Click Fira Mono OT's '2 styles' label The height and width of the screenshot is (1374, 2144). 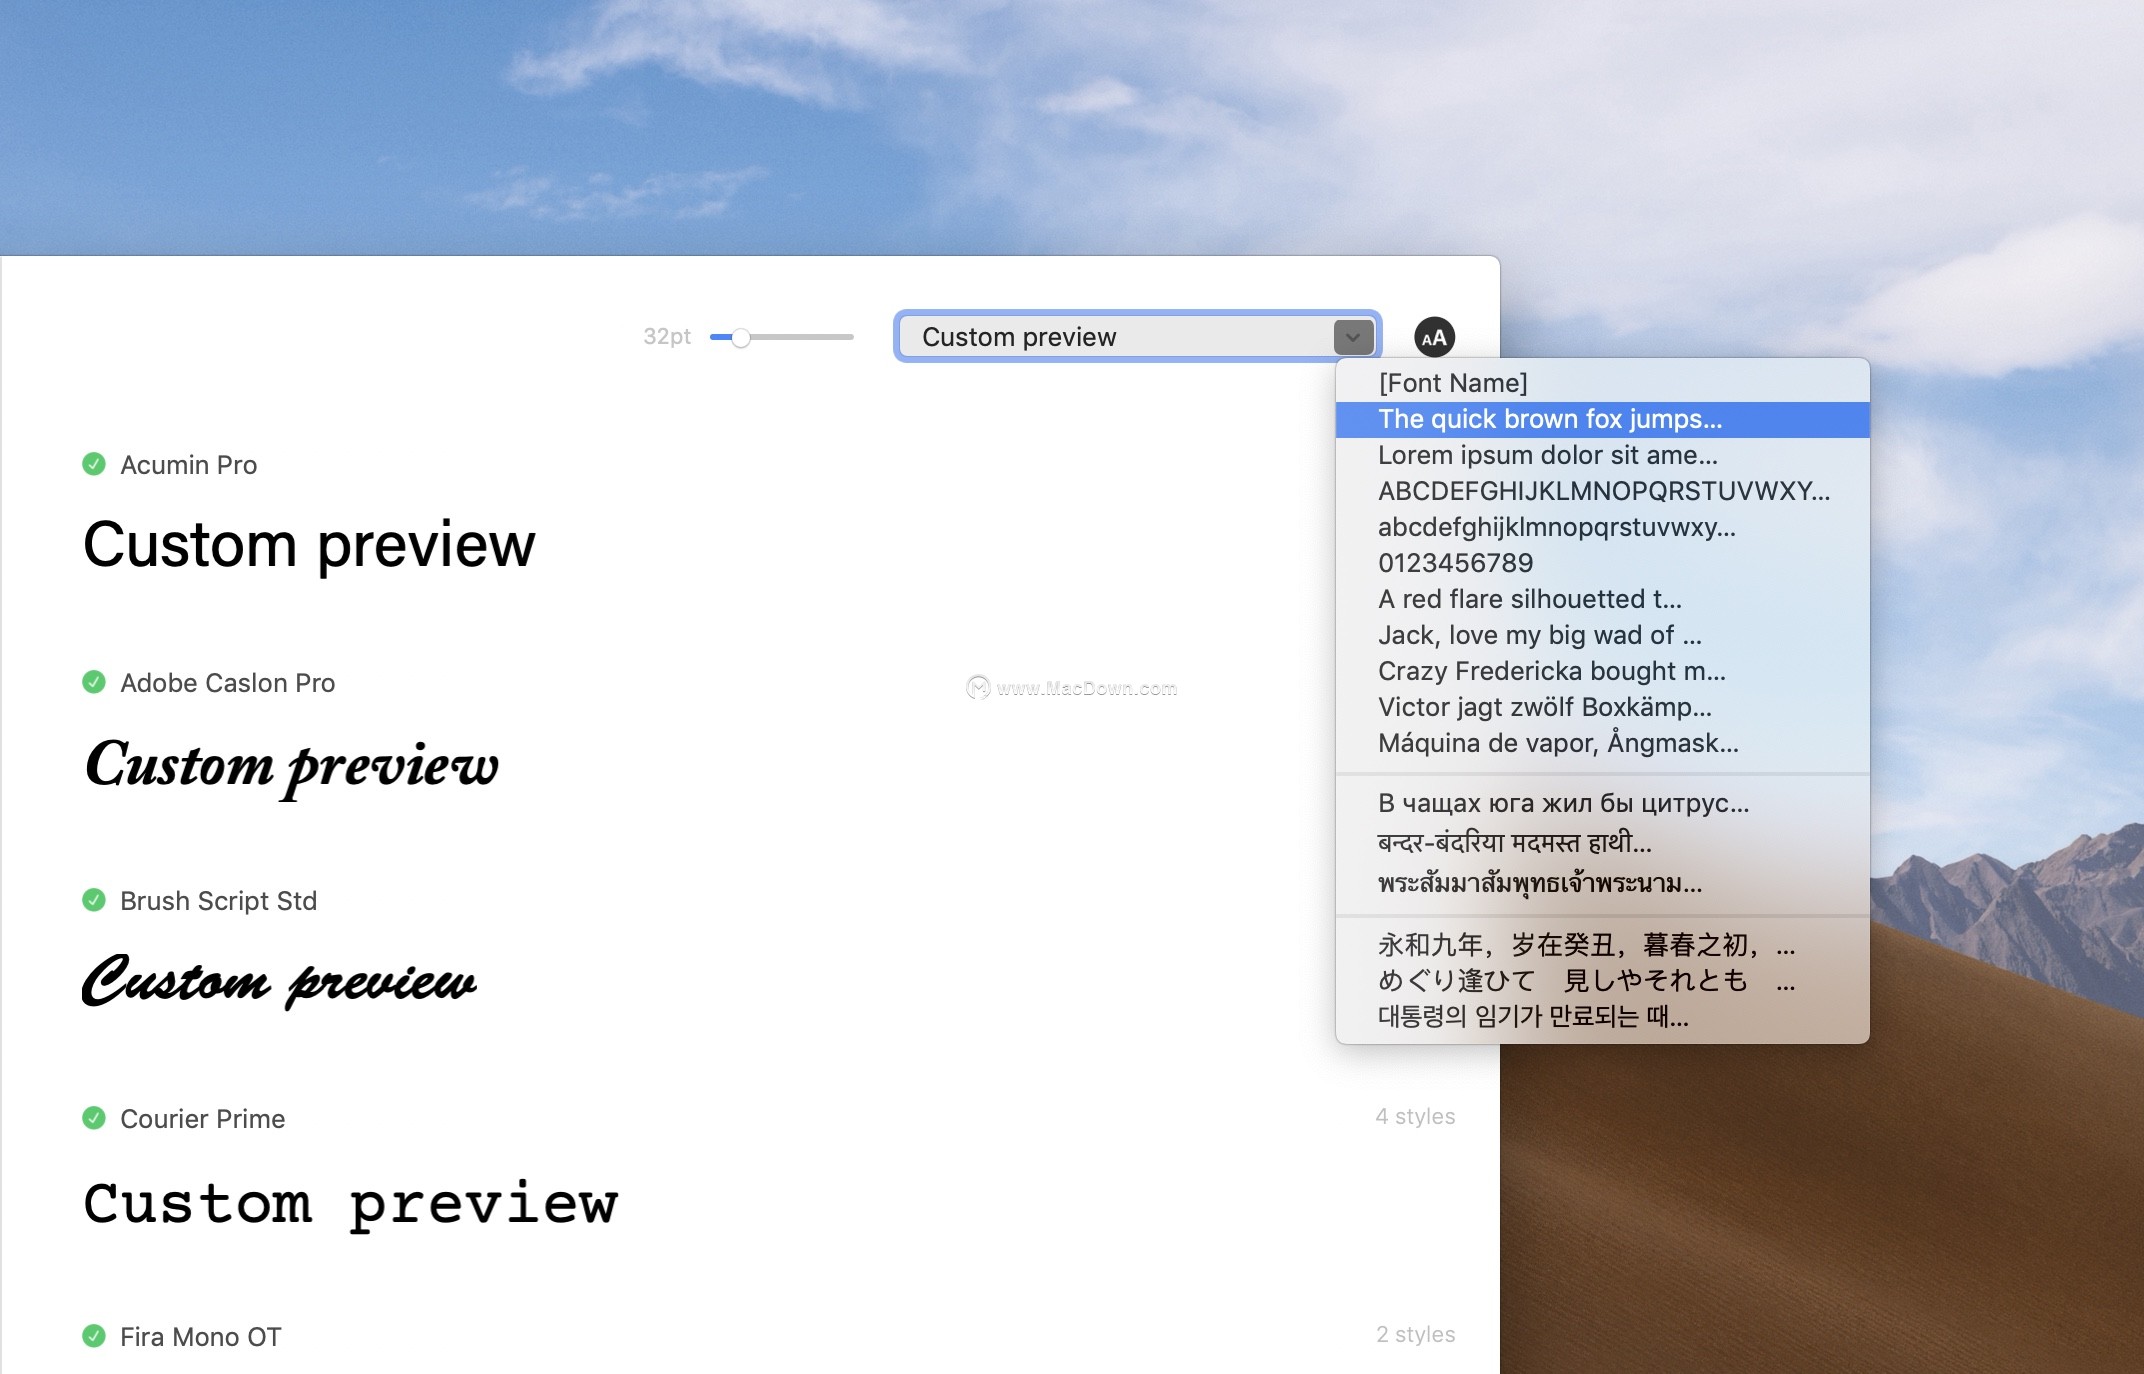(x=1415, y=1335)
